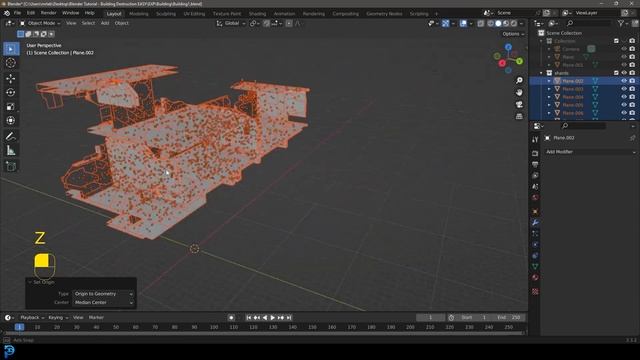Image resolution: width=640 pixels, height=360 pixels.
Task: Click the pan view hand icon
Action: [519, 93]
